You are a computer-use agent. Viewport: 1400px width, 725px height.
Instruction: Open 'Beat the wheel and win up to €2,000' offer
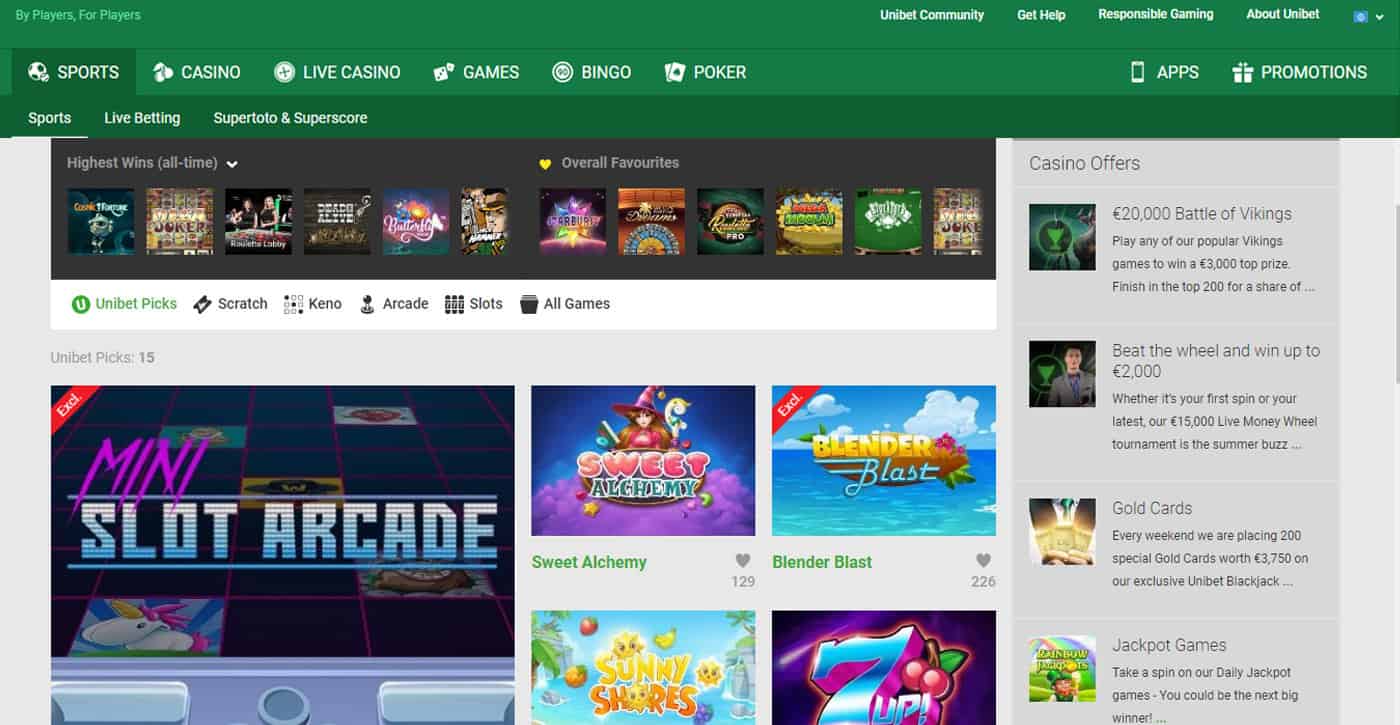coord(1216,361)
